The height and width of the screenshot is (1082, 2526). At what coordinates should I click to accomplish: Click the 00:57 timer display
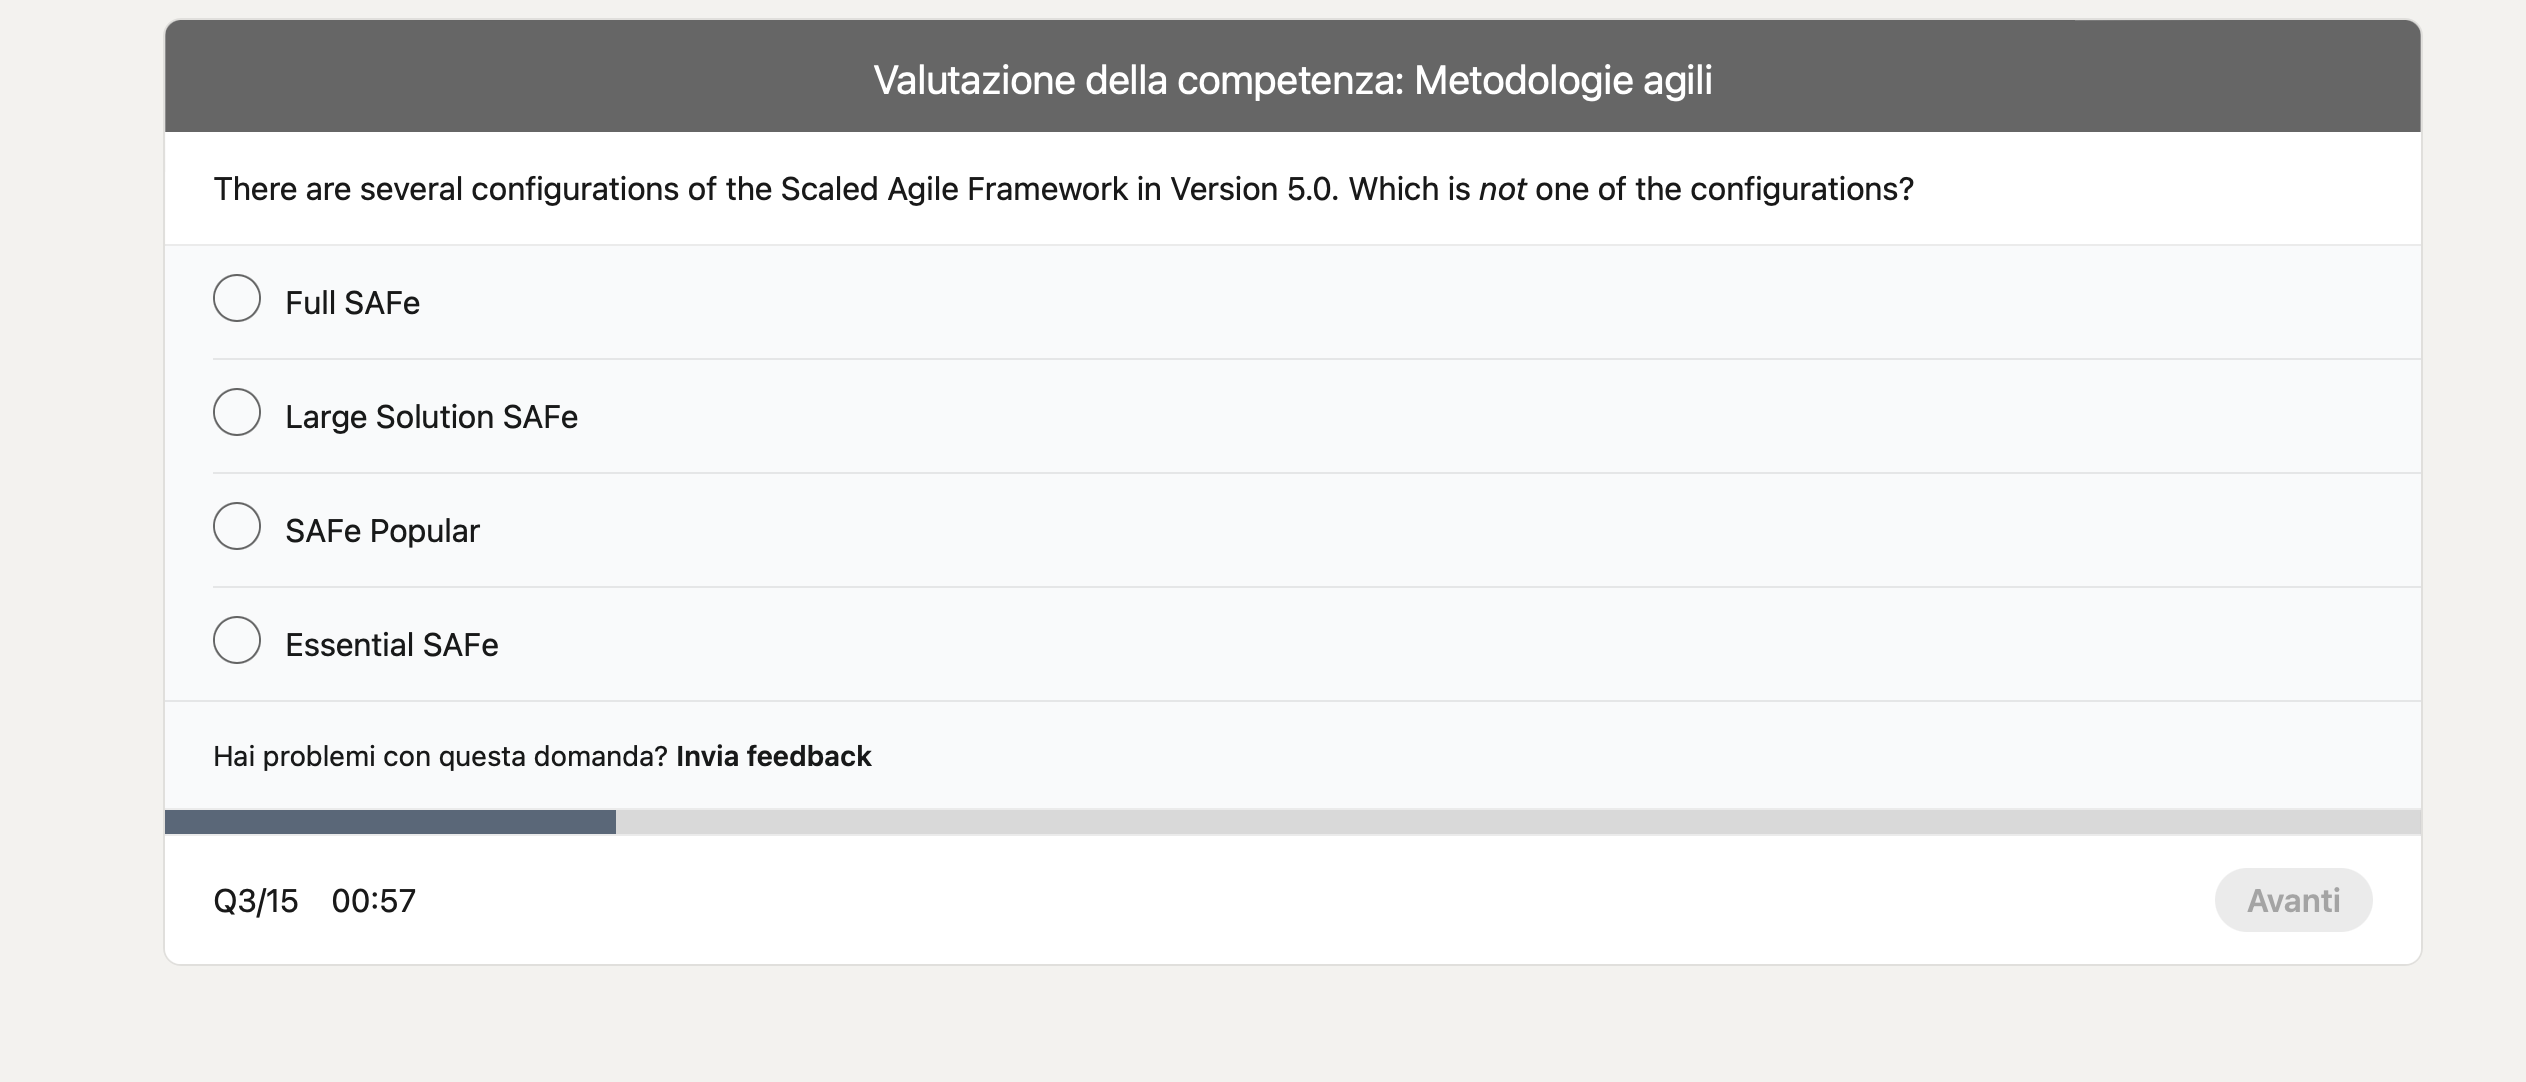pos(373,900)
